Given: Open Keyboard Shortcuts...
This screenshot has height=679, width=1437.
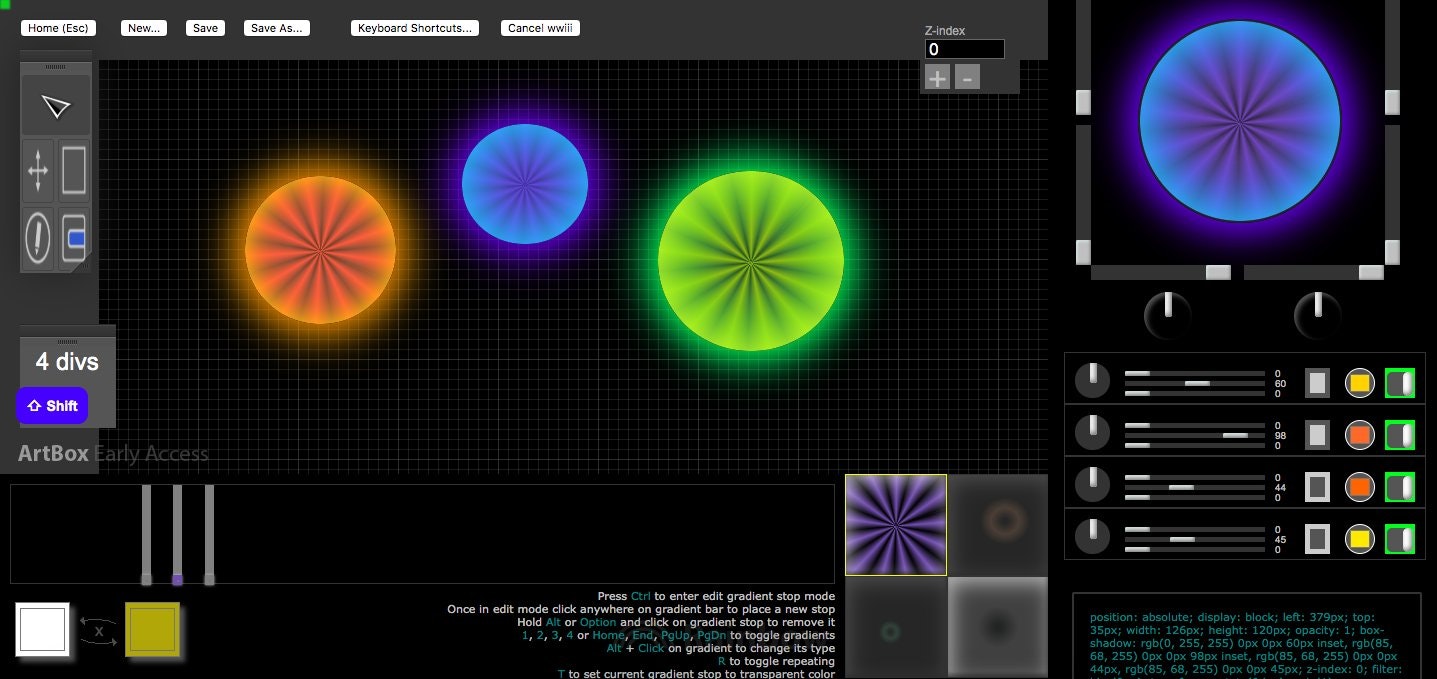Looking at the screenshot, I should [x=415, y=28].
